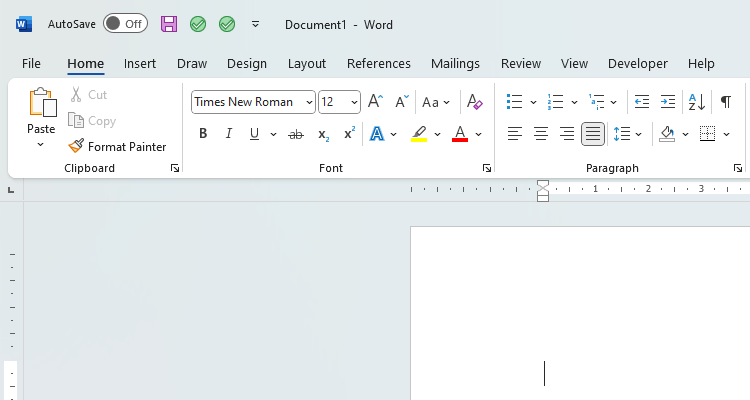Open the Developer tab
Viewport: 750px width, 400px height.
638,64
